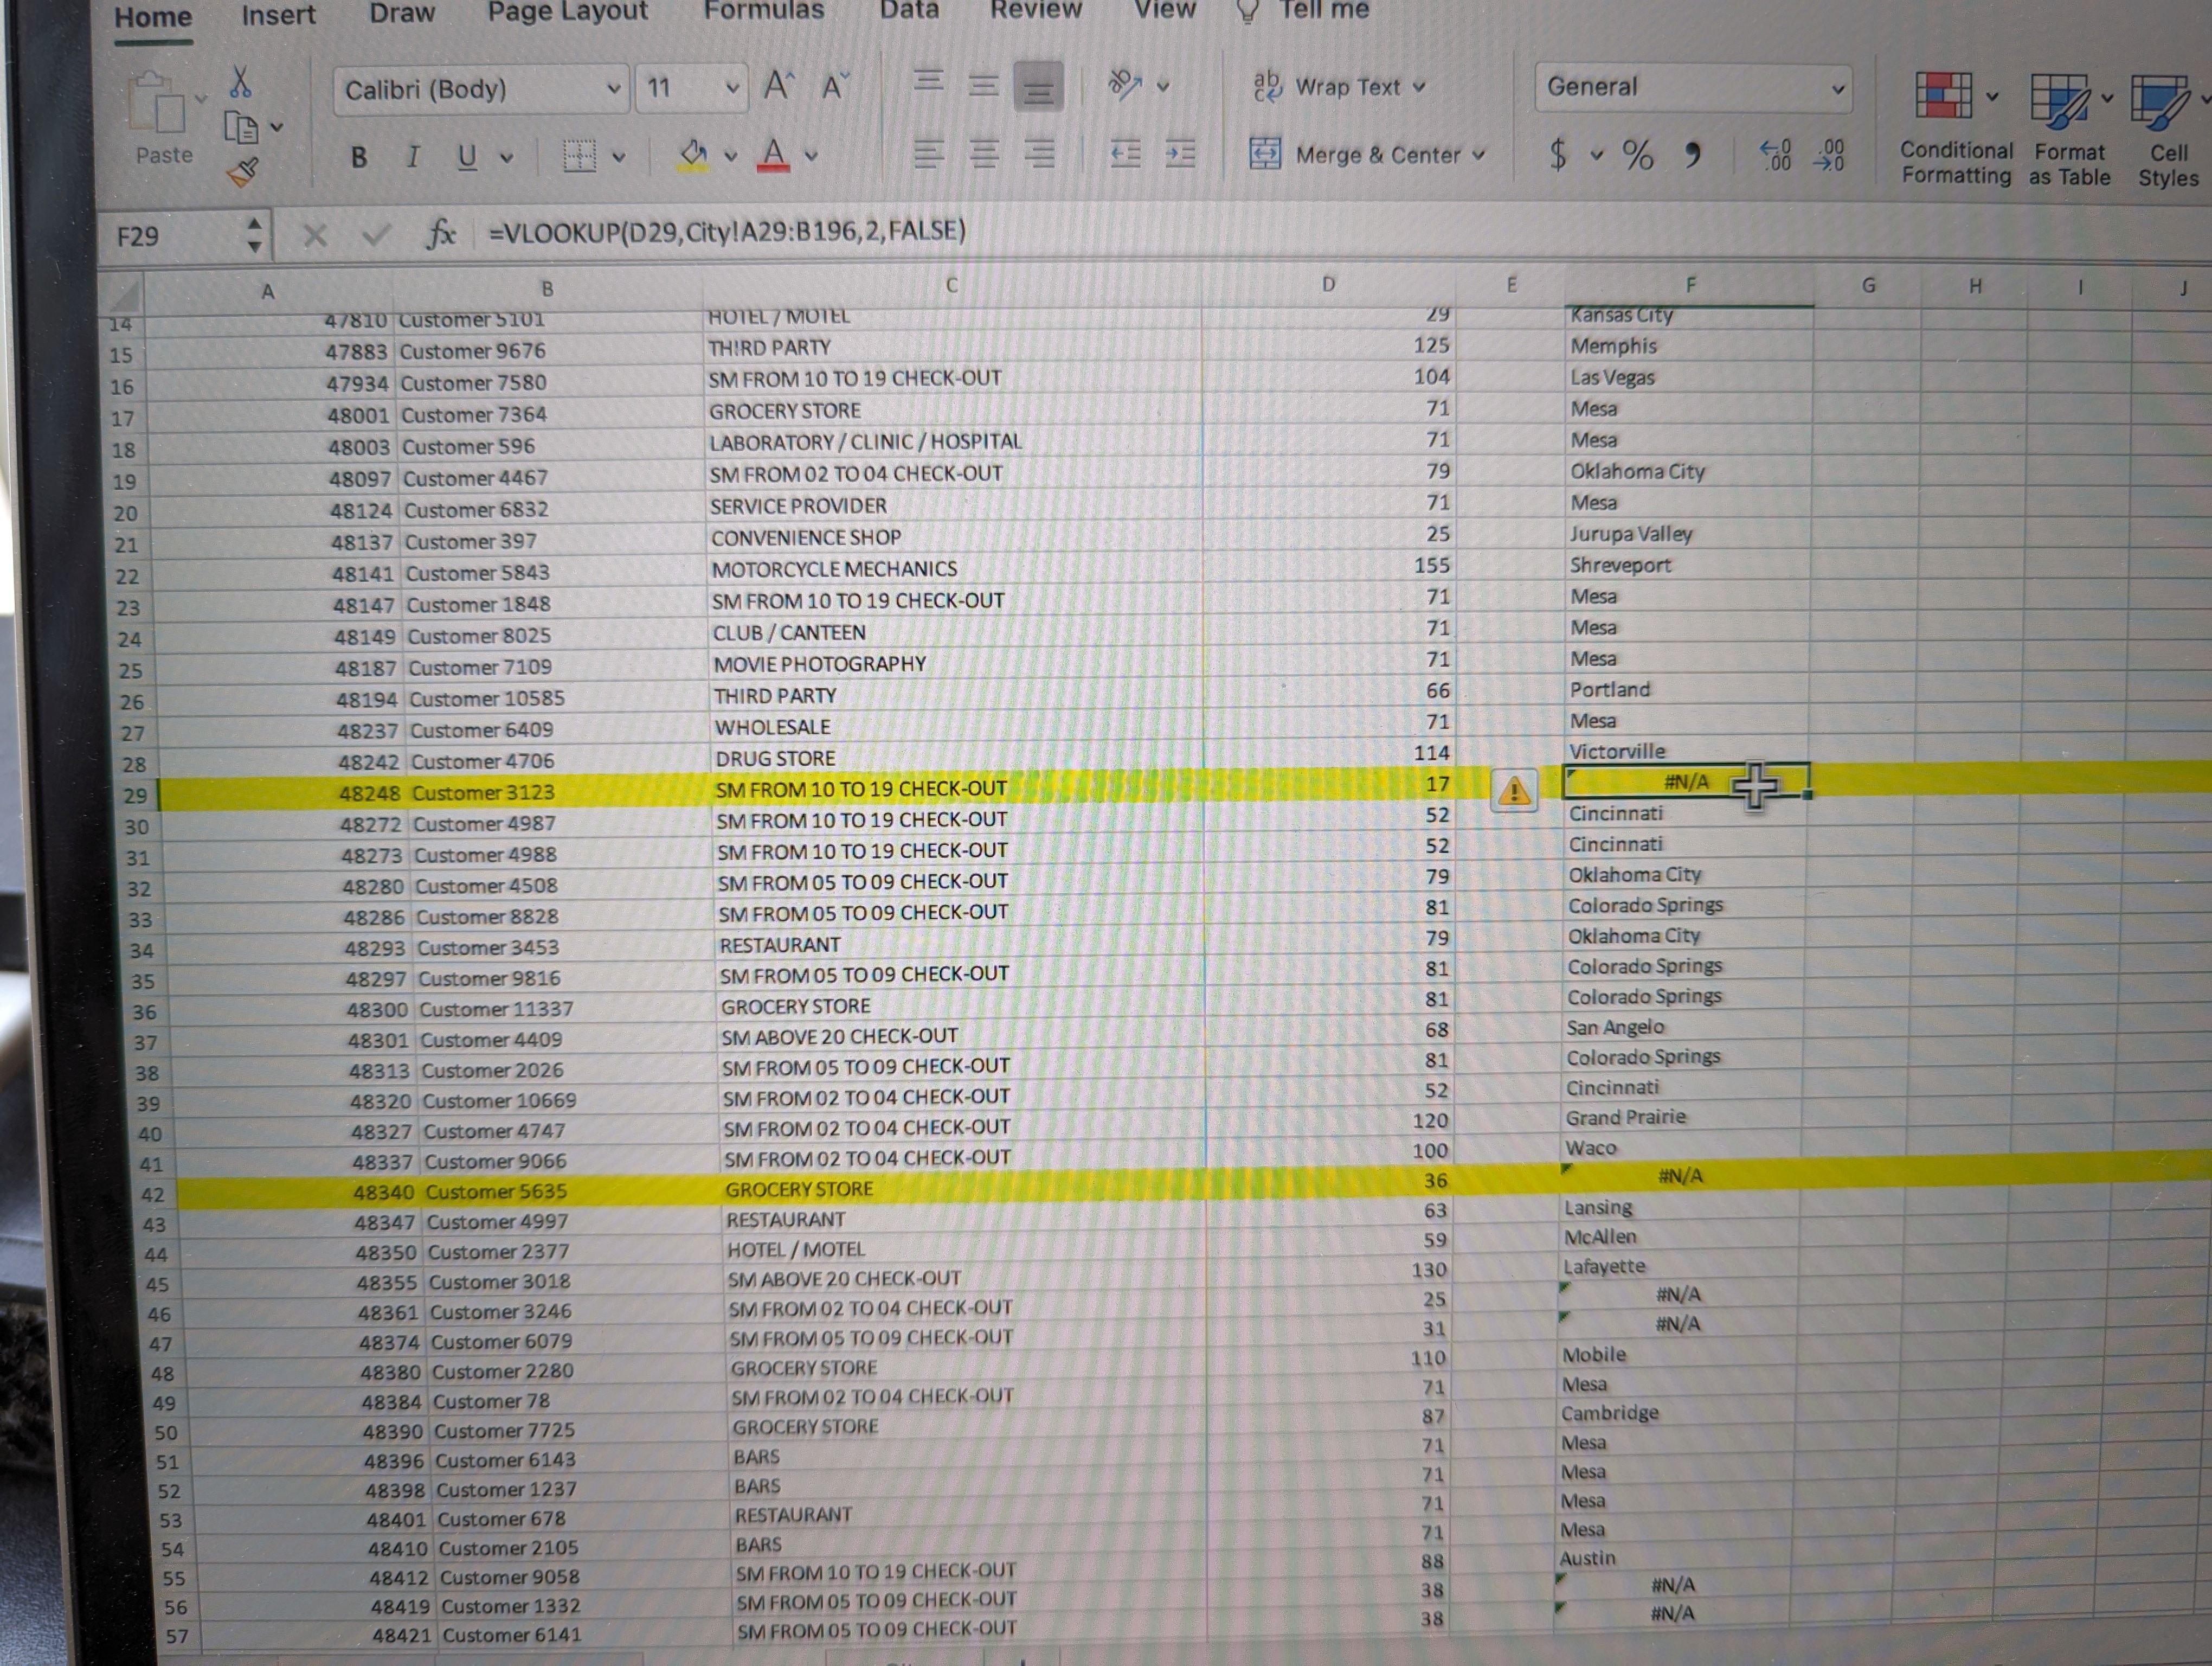Screen dimensions: 2212x1666
Task: Switch to the Data tab
Action: tap(909, 10)
